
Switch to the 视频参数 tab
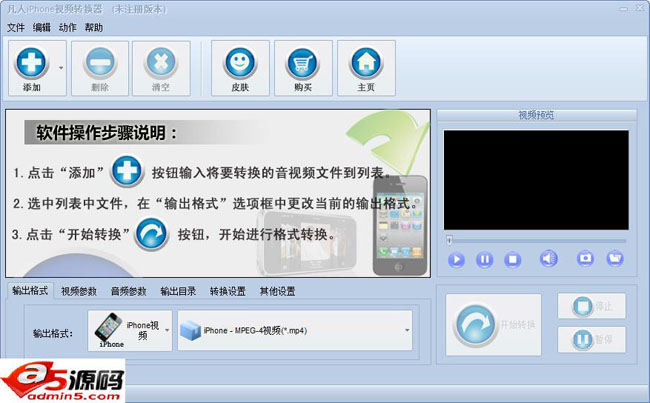79,291
